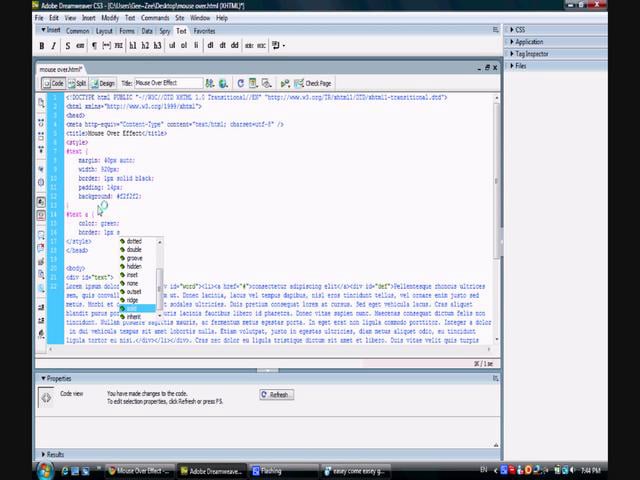Switch to Split view
This screenshot has width=640, height=480.
(79, 83)
